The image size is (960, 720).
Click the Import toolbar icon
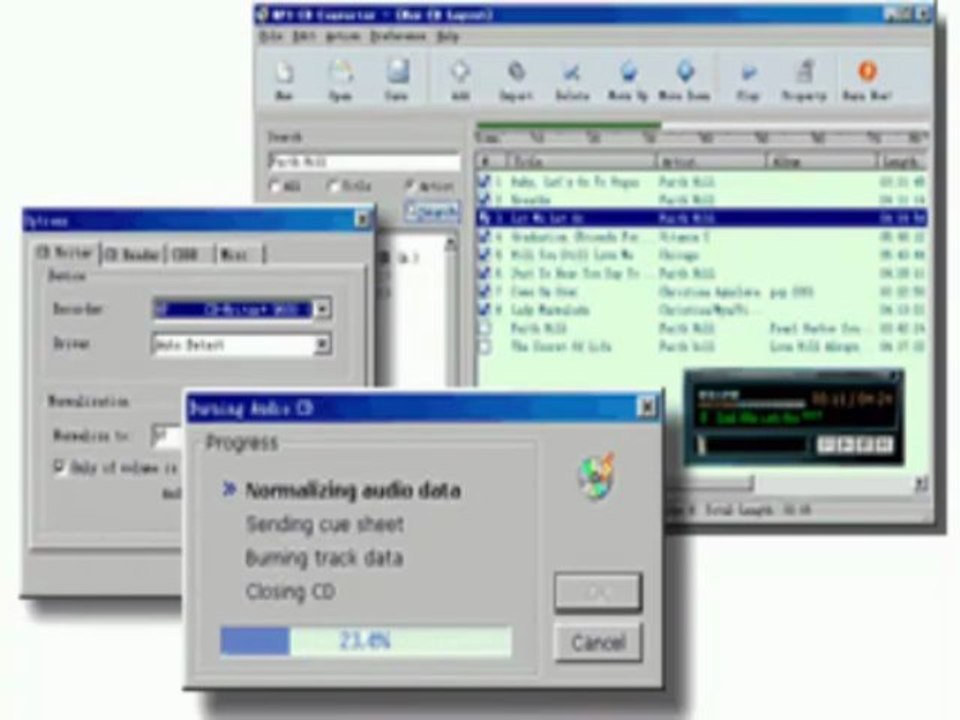pos(516,72)
